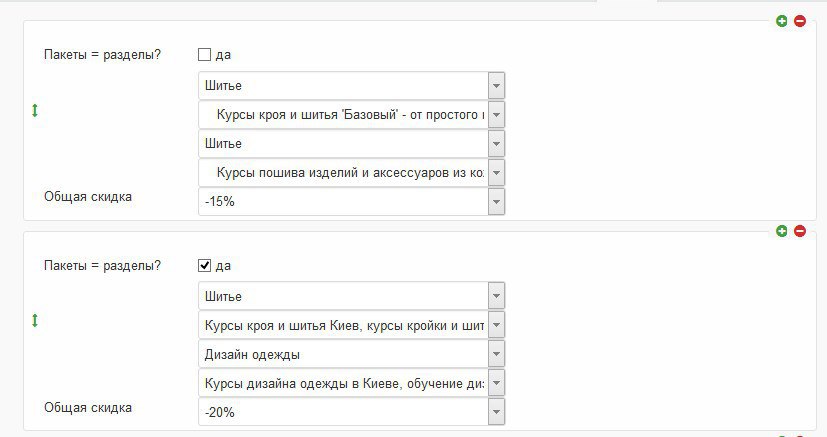Click 'Пакеты = разделы?' label in bottom block
The height and width of the screenshot is (437, 827).
(x=103, y=265)
